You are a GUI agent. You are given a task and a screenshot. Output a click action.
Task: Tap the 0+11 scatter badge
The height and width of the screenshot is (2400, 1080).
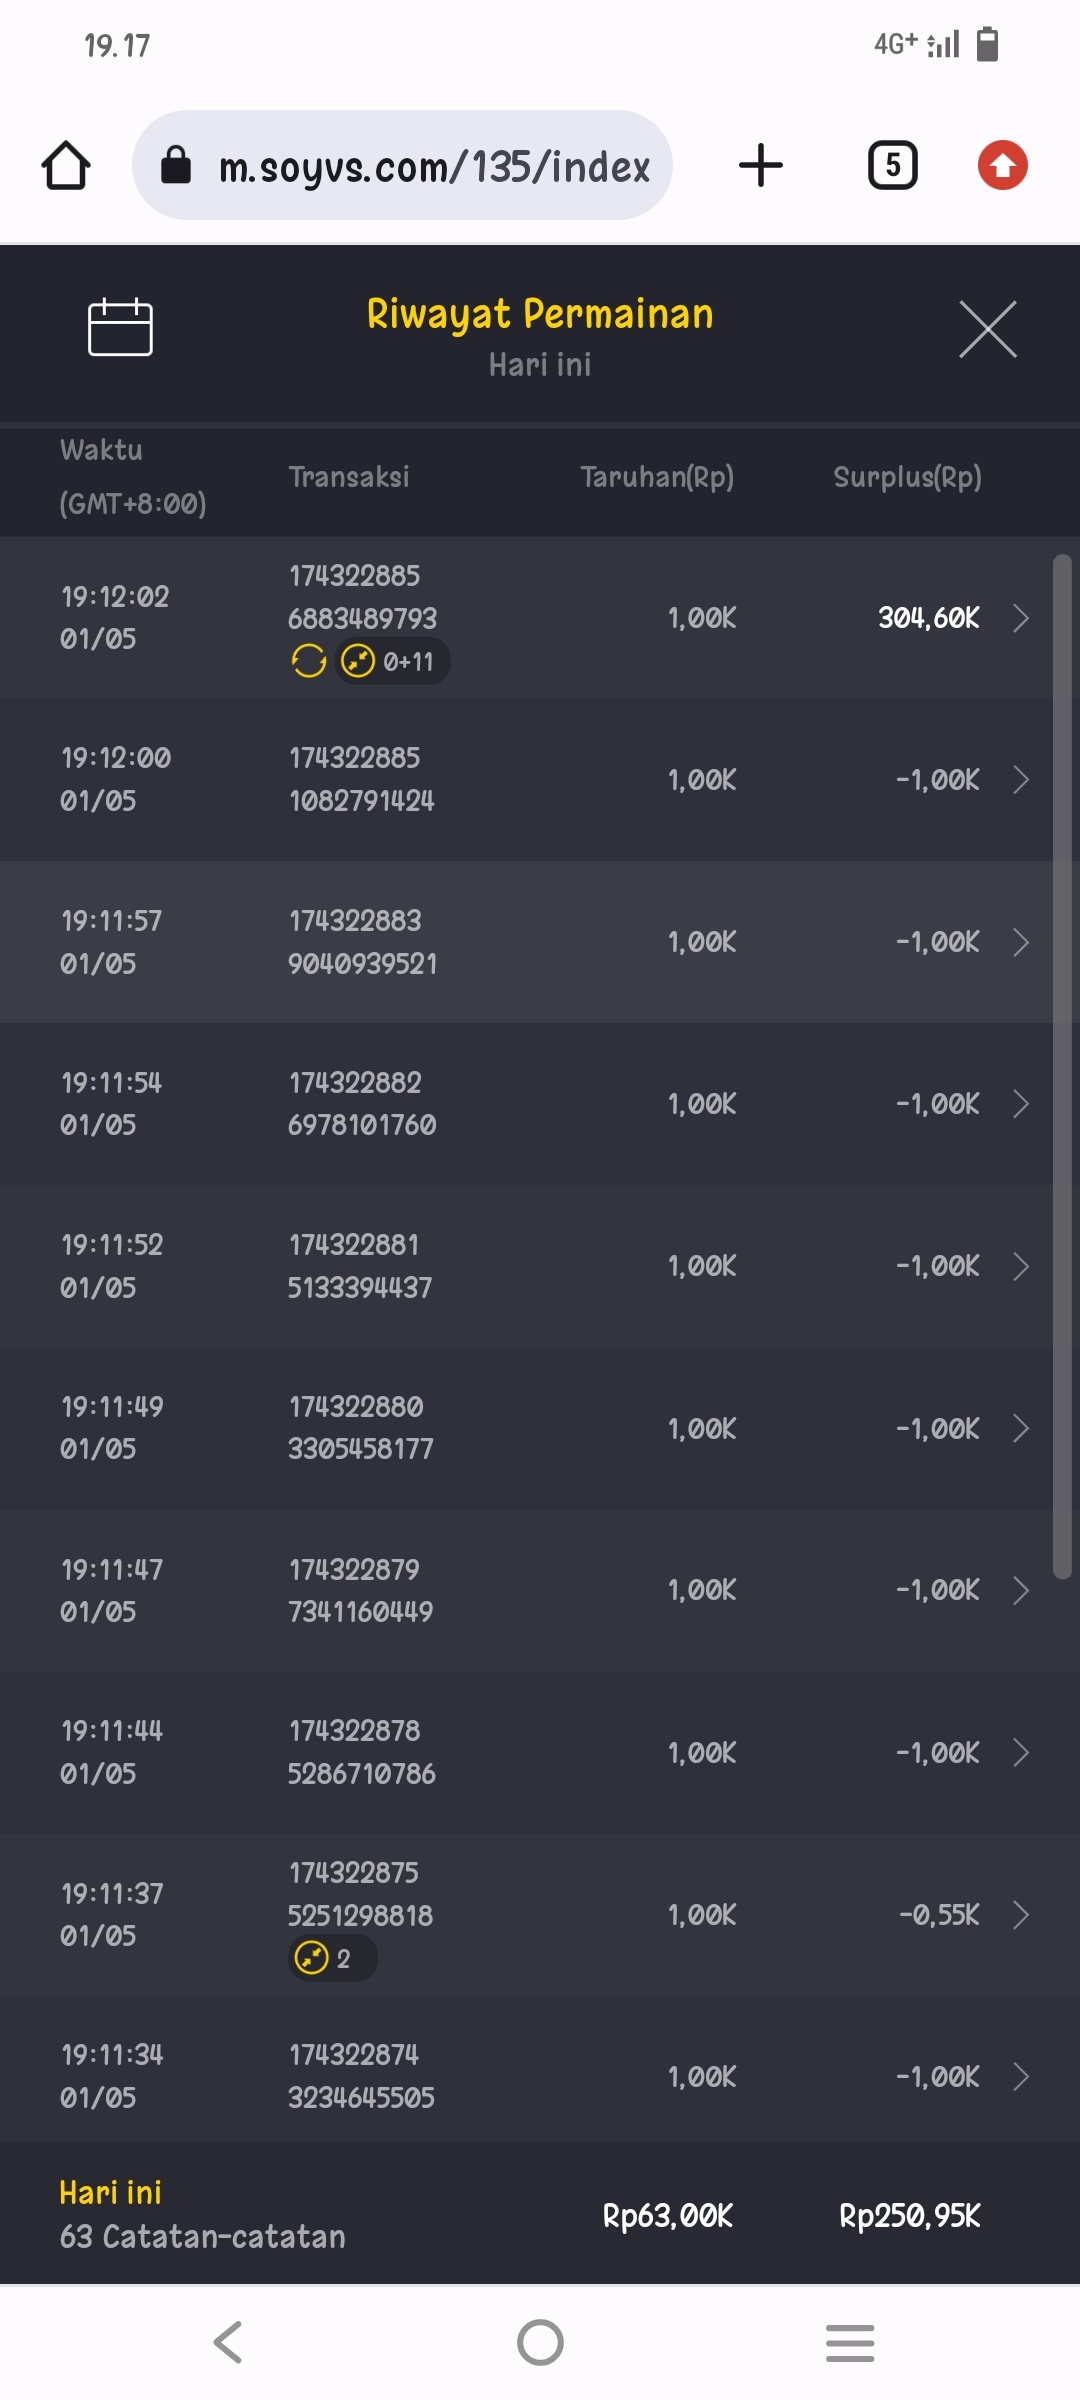(x=392, y=661)
